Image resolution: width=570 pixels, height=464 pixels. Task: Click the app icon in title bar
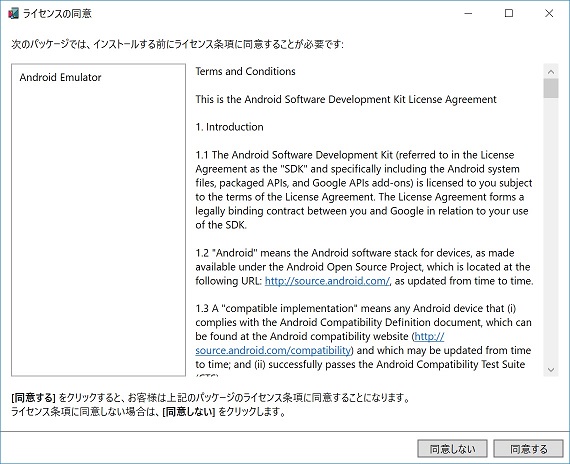[13, 13]
